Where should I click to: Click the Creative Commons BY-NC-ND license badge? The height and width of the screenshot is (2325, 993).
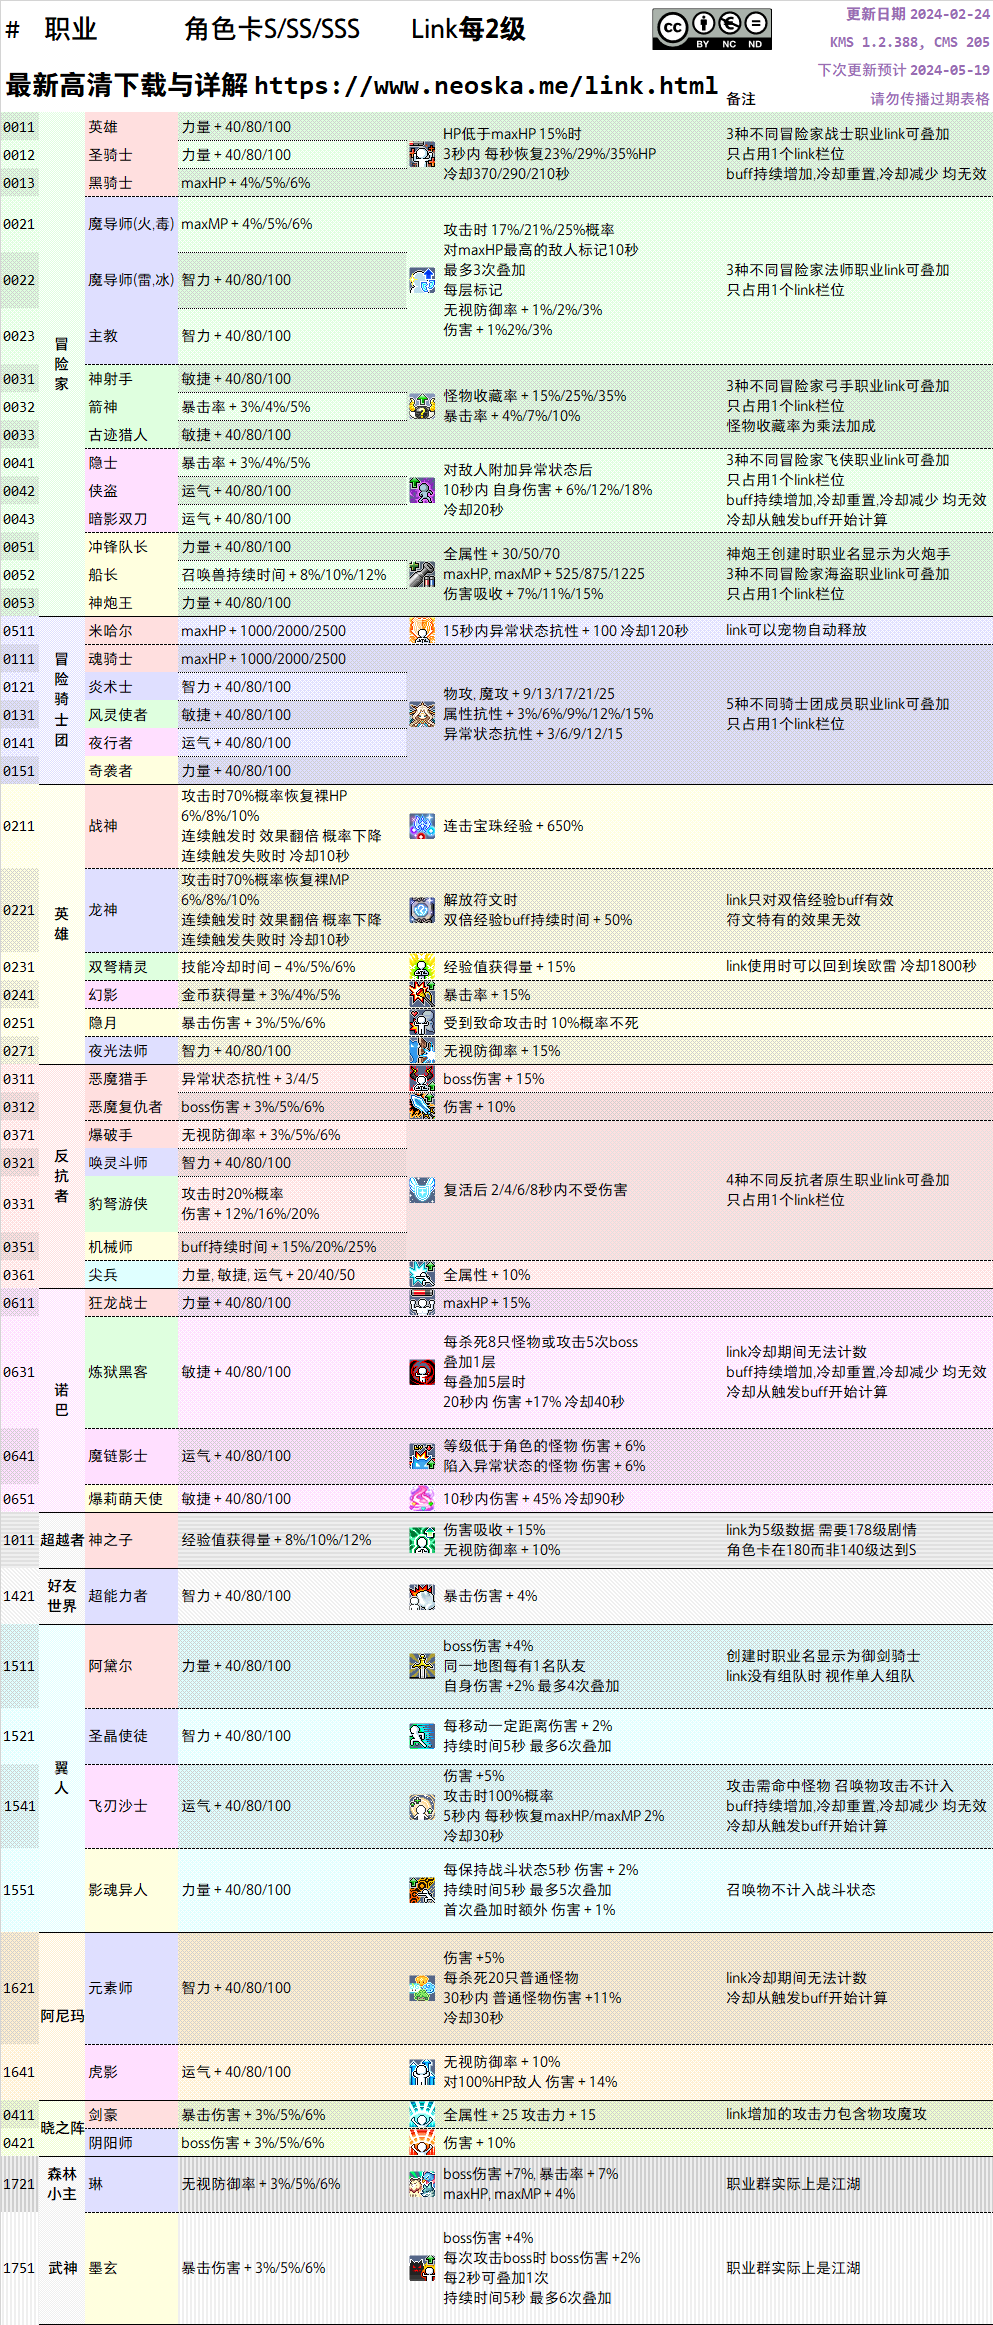(712, 30)
